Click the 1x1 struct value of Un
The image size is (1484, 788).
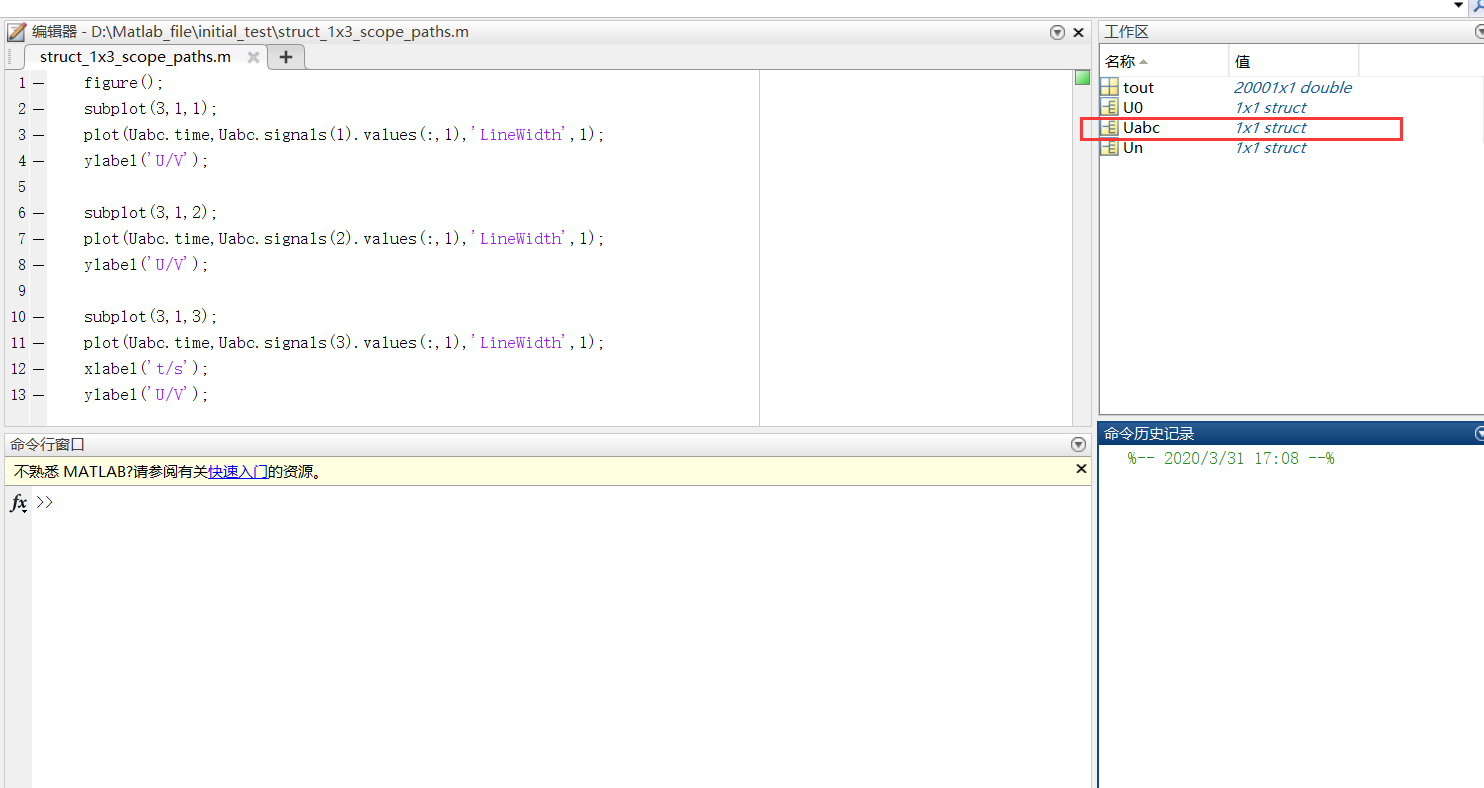tap(1270, 148)
